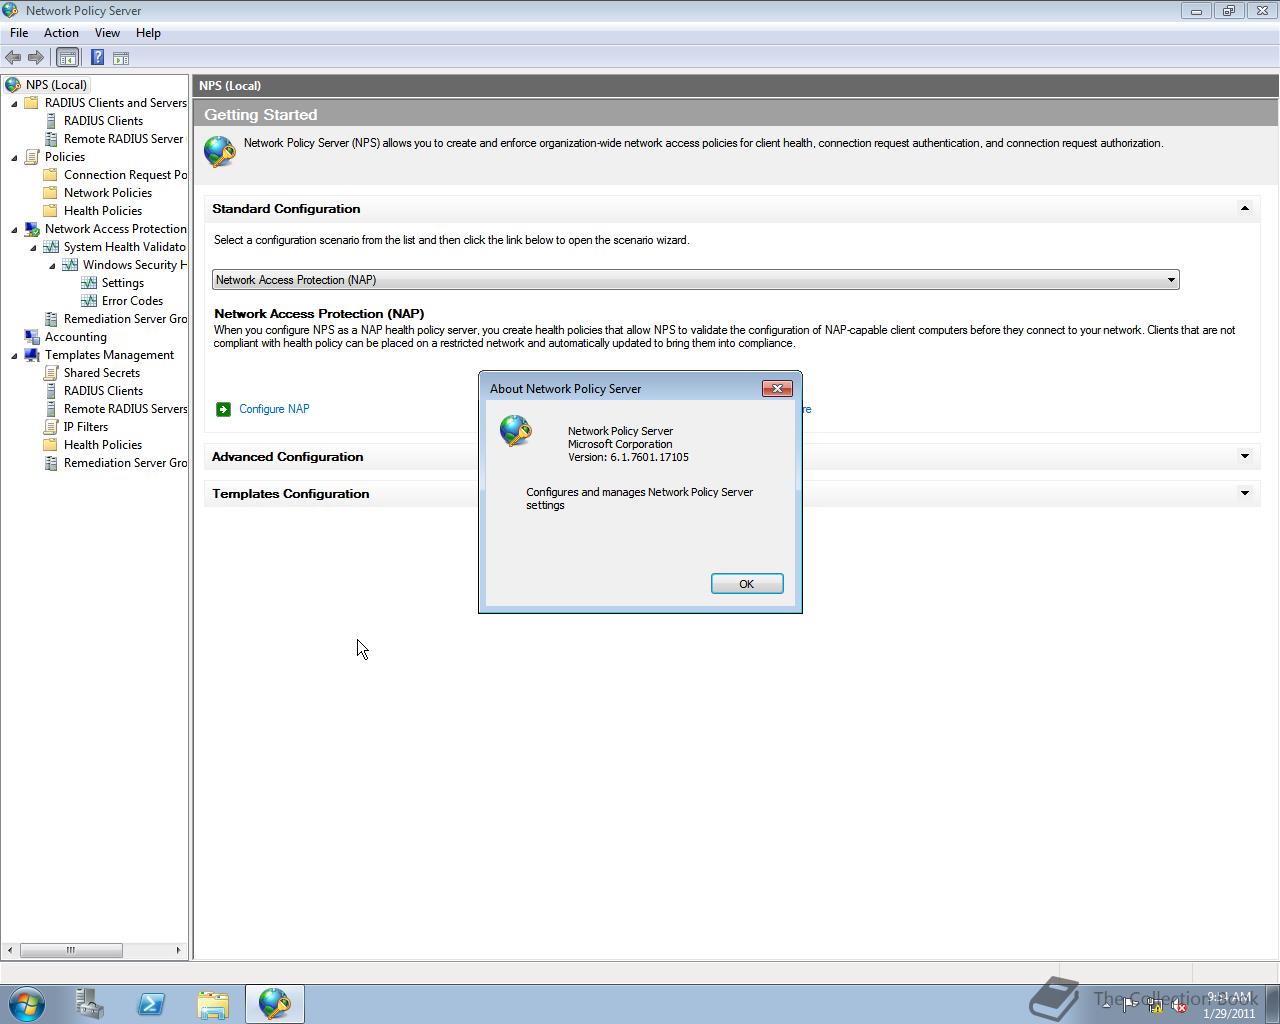Click the green Configure NAP arrow icon
The image size is (1280, 1024).
point(223,409)
